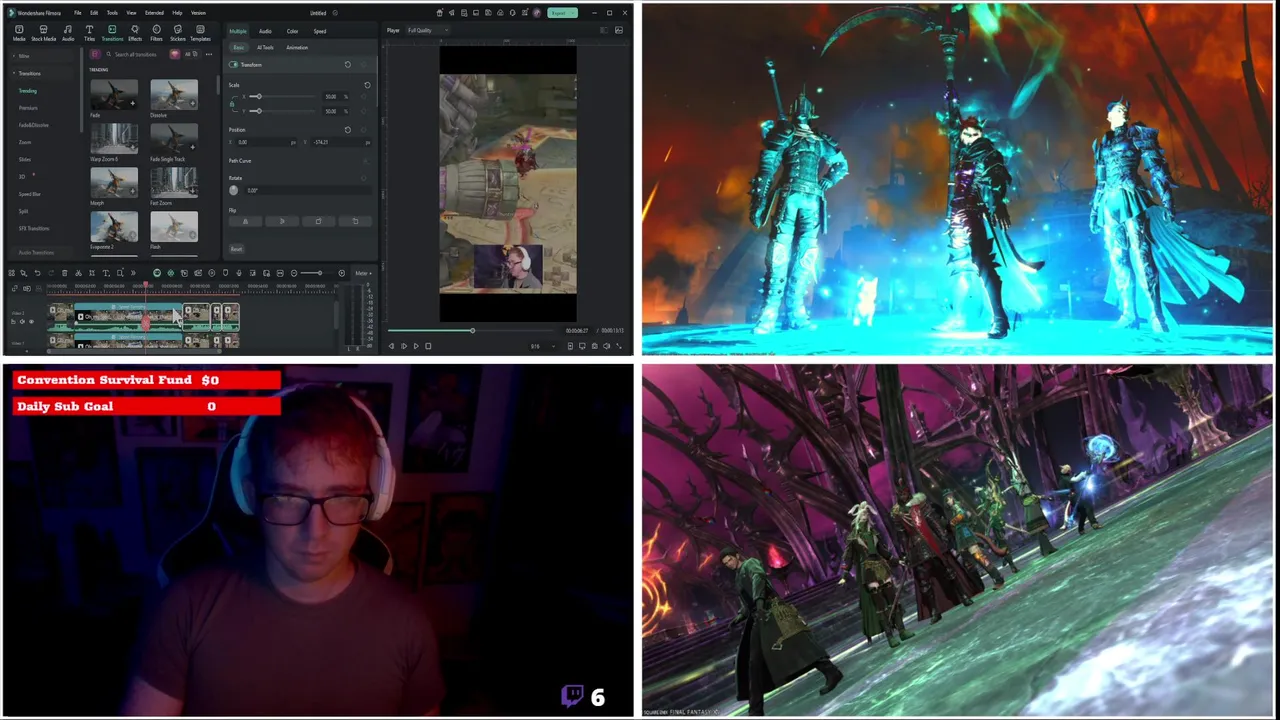1280x720 pixels.
Task: Switch to the Speed properties tab
Action: coord(320,31)
